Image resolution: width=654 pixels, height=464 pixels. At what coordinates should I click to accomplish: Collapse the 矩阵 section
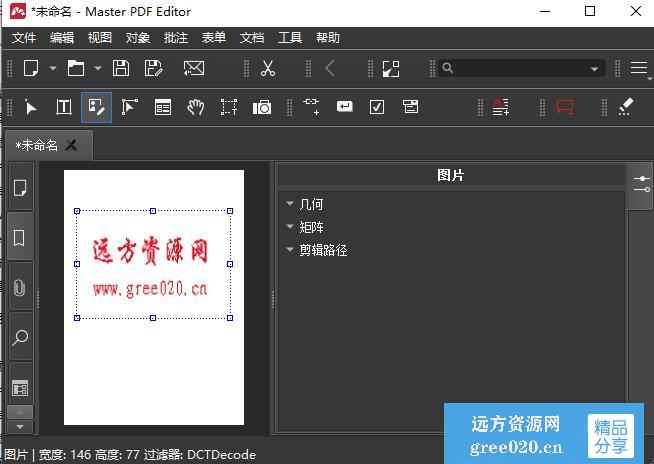(290, 227)
